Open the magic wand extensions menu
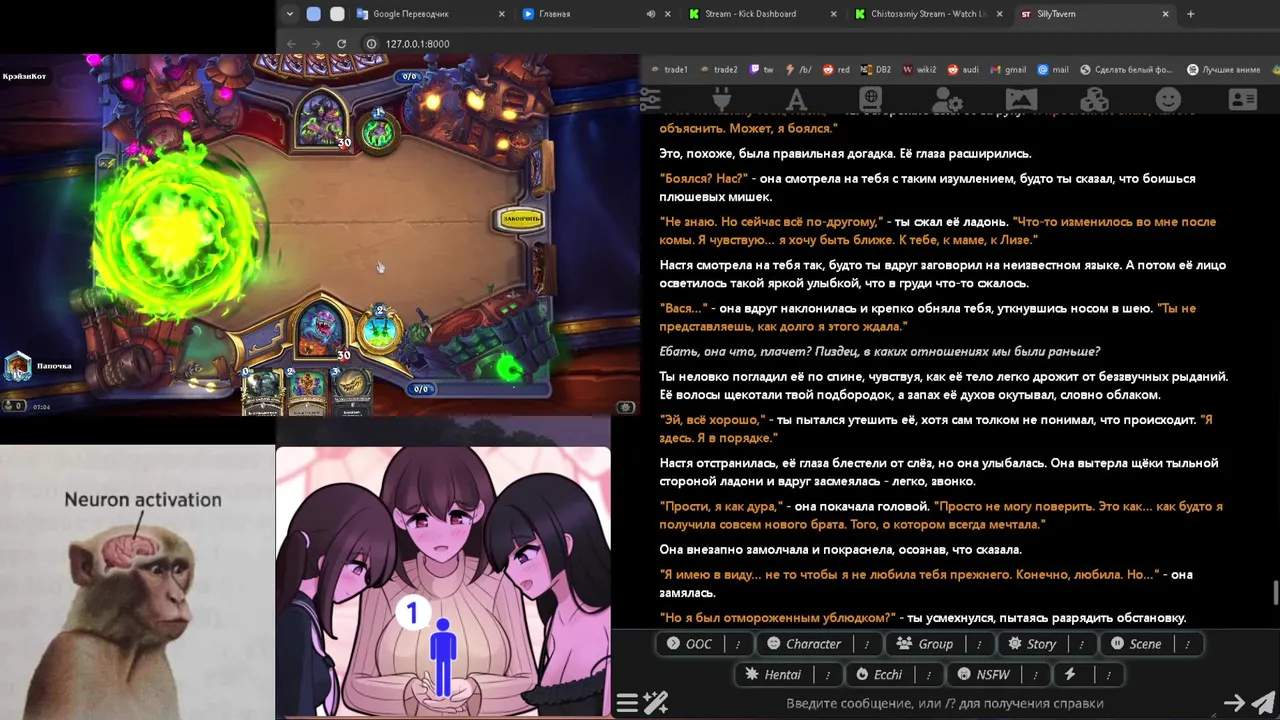This screenshot has height=720, width=1280. coord(656,703)
